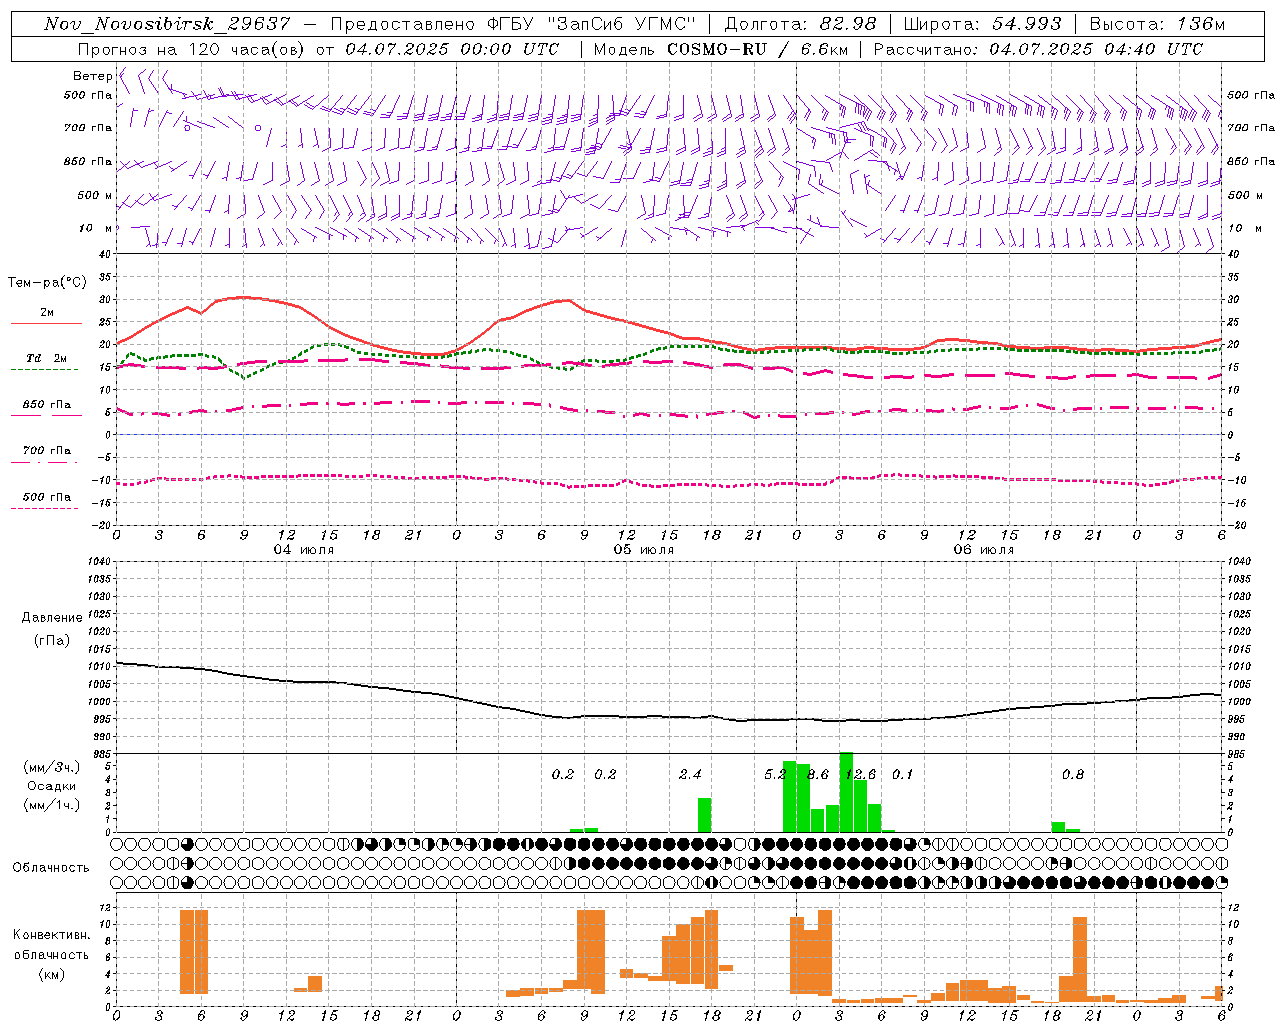The width and height of the screenshot is (1280, 1024).
Task: Click the tallest green precipitation bar near 12.6
Action: tap(846, 792)
